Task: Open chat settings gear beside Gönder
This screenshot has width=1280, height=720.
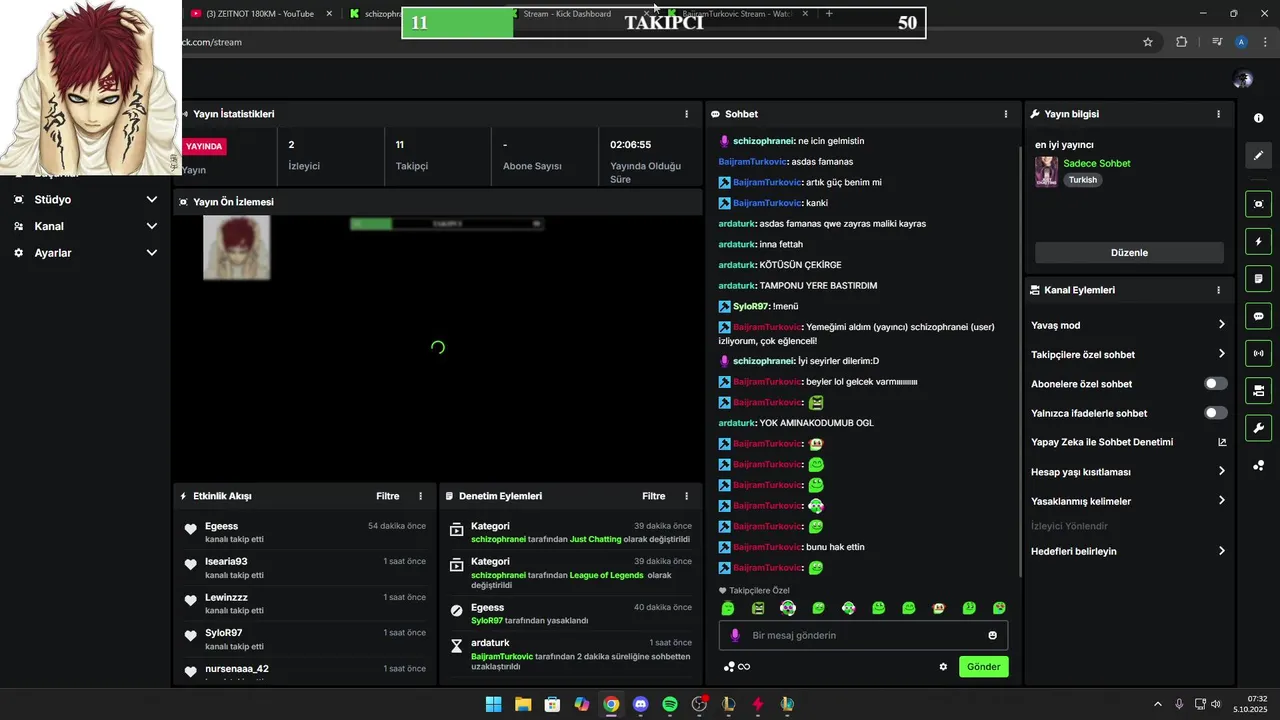Action: point(943,667)
